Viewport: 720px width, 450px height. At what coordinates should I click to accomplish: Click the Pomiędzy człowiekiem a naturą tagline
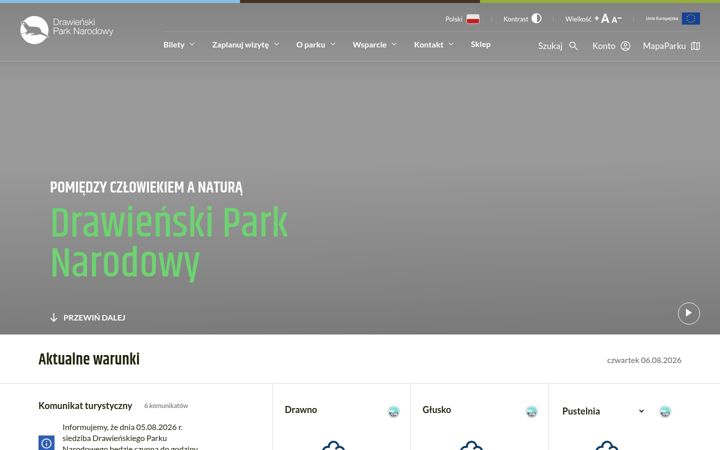point(146,187)
